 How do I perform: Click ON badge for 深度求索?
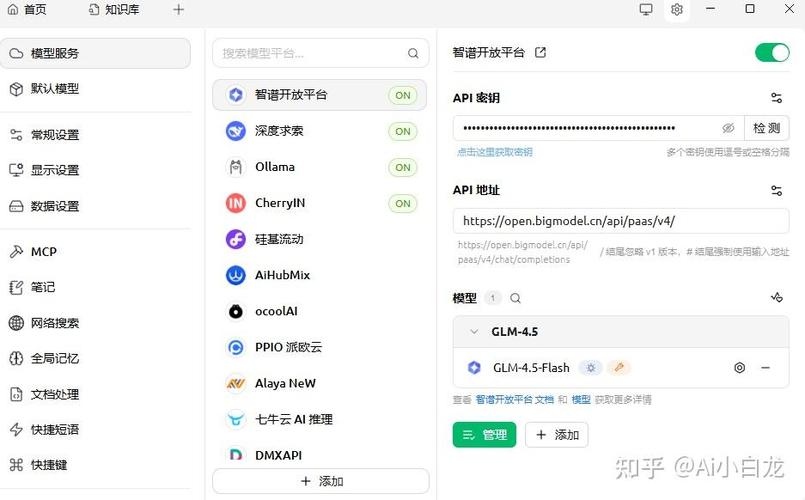click(403, 131)
